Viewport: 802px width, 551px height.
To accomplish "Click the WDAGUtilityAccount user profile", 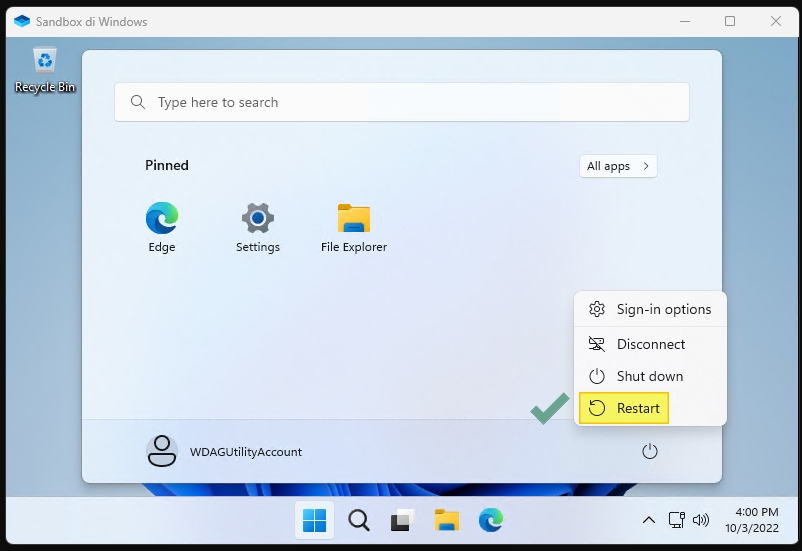I will coord(224,451).
